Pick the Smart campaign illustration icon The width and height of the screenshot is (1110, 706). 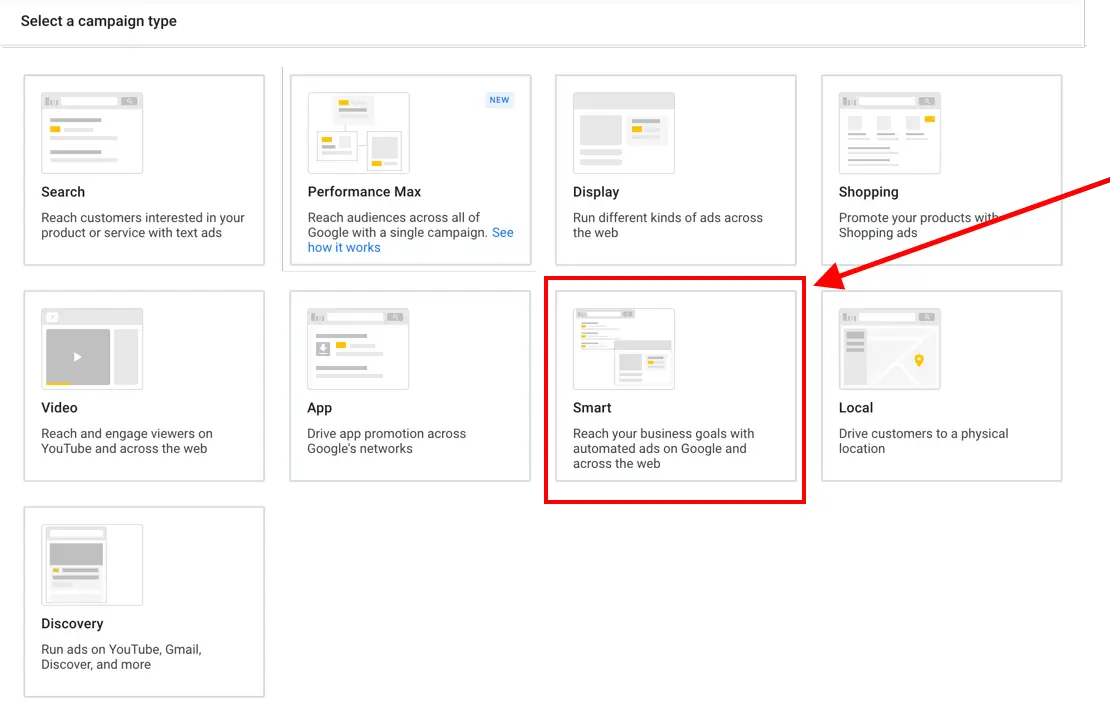(x=624, y=349)
